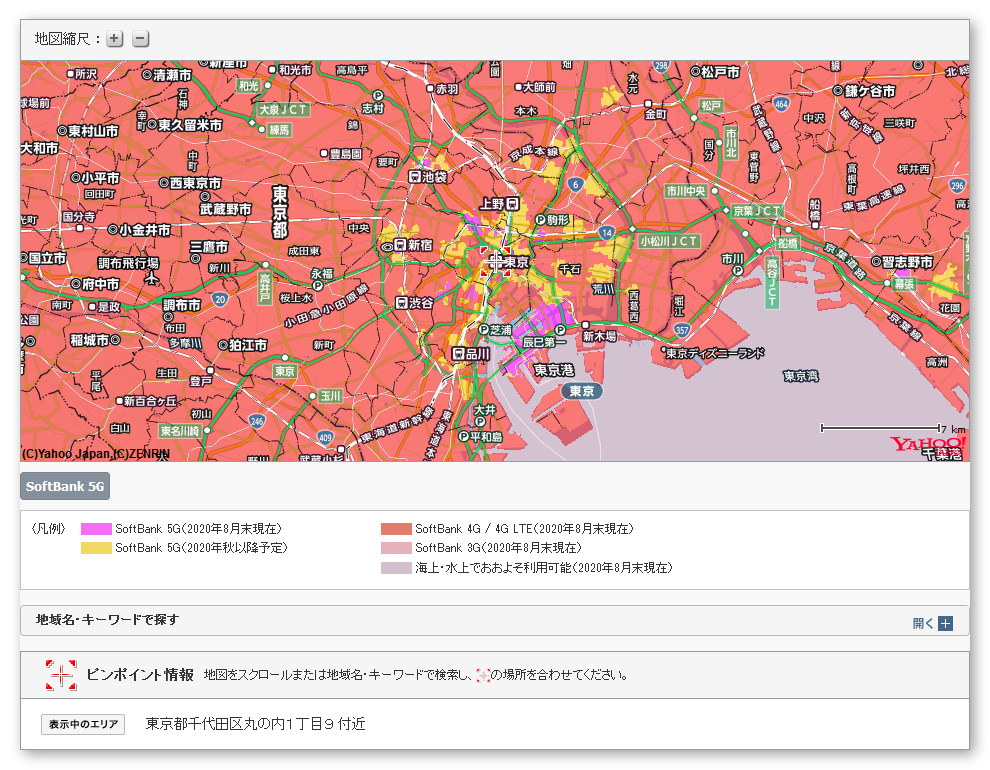Viewport: 990px width, 770px height.
Task: Zoom in the map with plus button
Action: coord(114,38)
